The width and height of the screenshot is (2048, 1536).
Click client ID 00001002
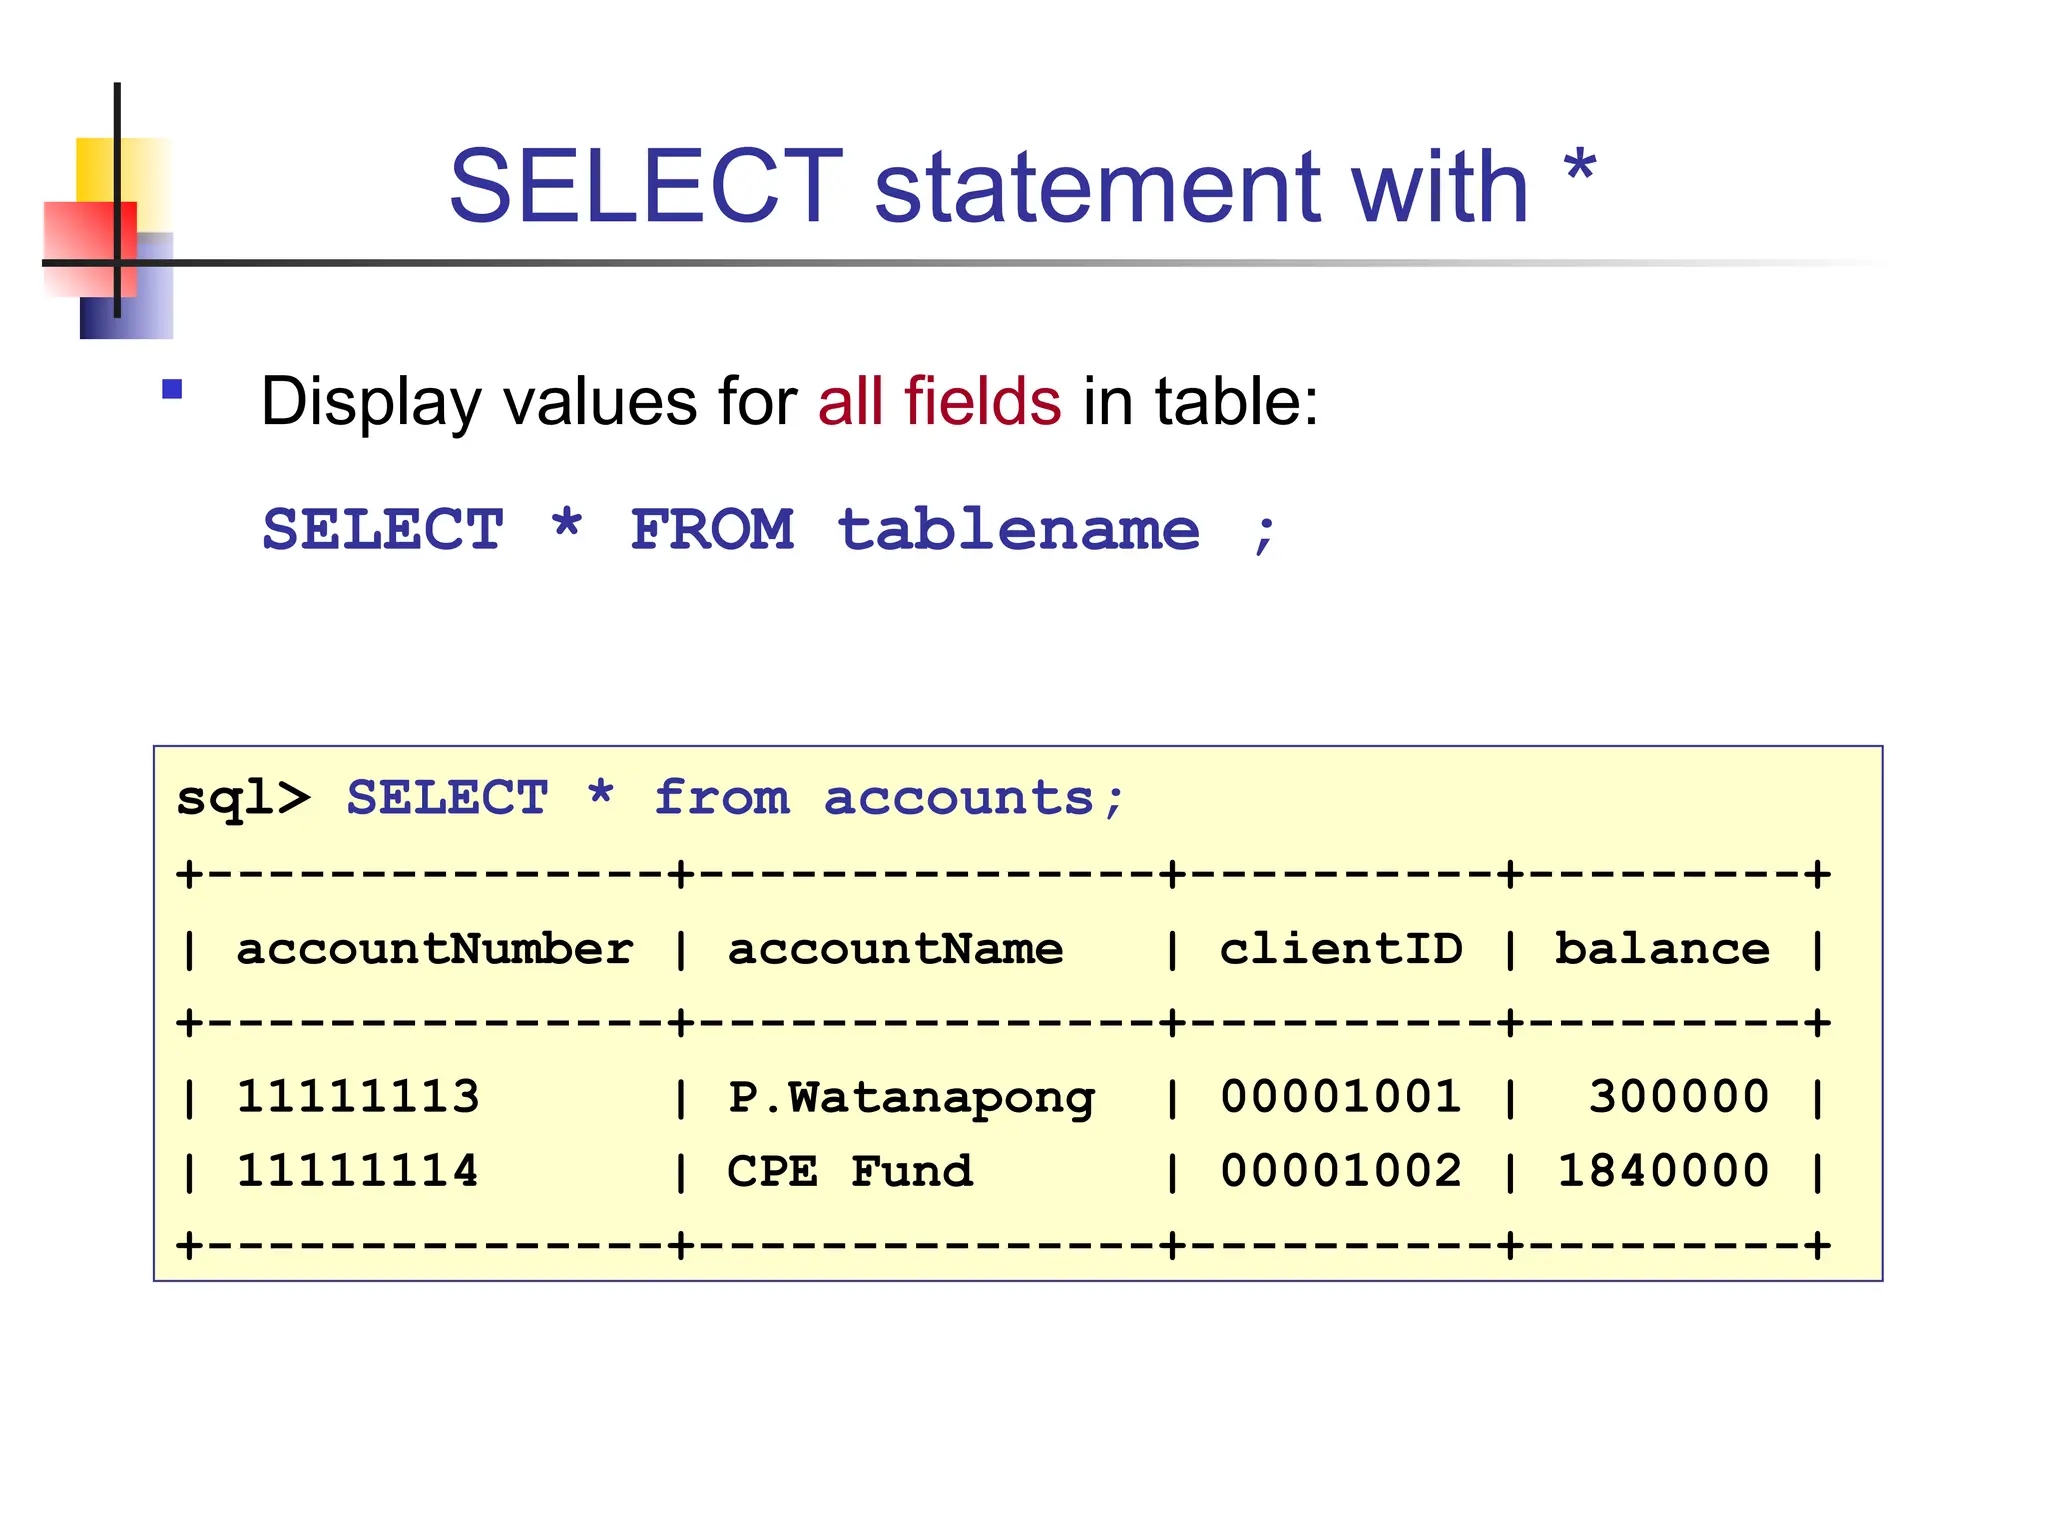[1341, 1170]
